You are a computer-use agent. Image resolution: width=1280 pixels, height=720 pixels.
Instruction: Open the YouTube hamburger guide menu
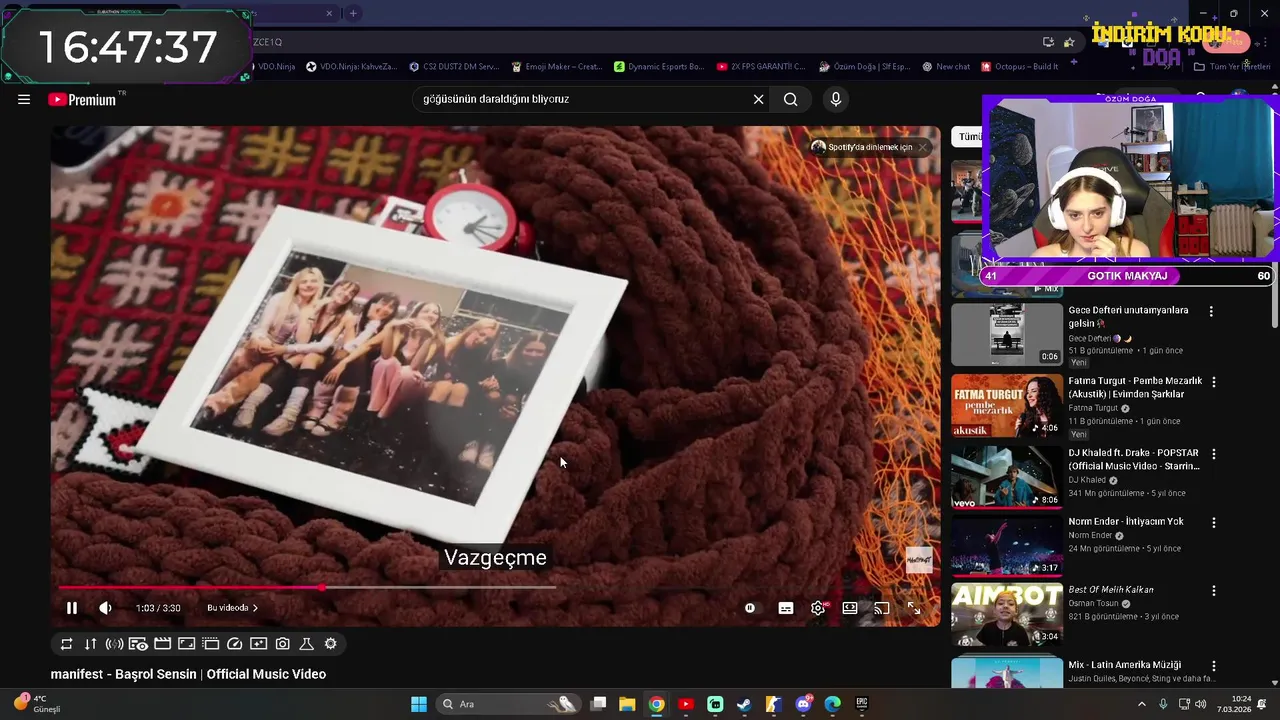pos(24,99)
